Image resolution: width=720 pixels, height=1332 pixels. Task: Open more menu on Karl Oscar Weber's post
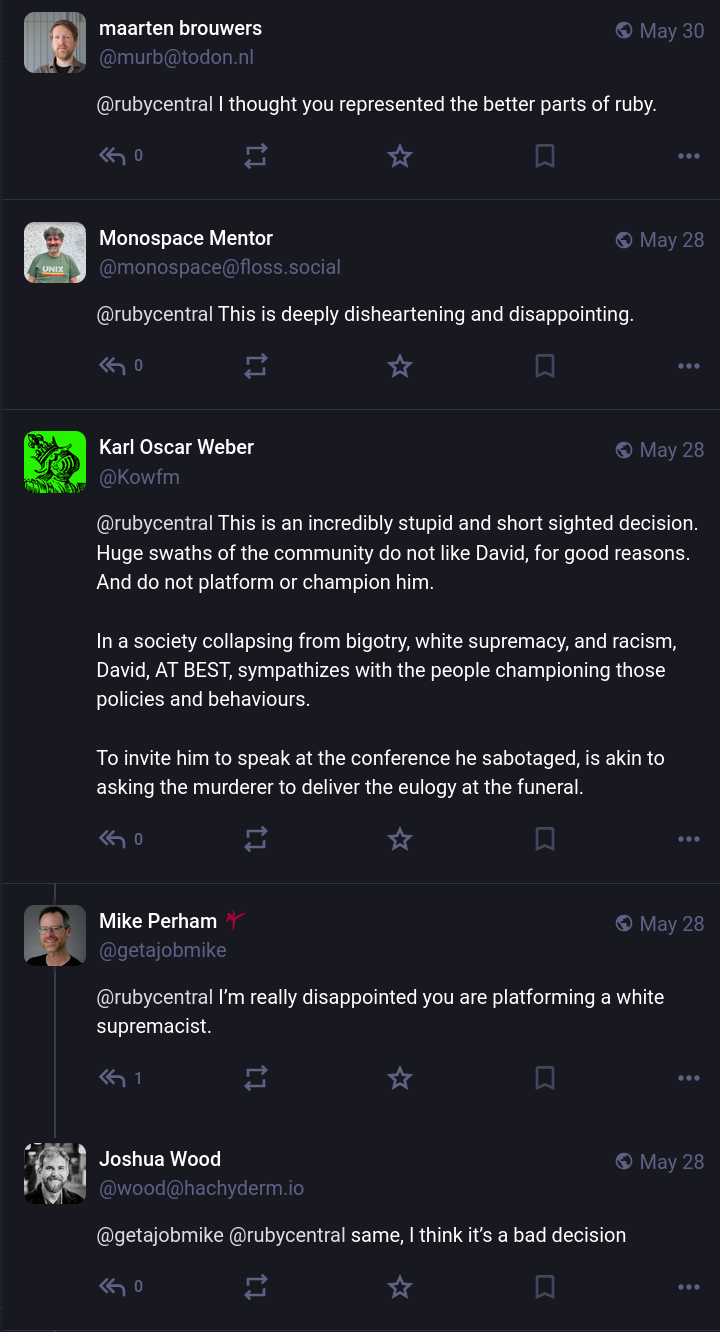(x=689, y=839)
